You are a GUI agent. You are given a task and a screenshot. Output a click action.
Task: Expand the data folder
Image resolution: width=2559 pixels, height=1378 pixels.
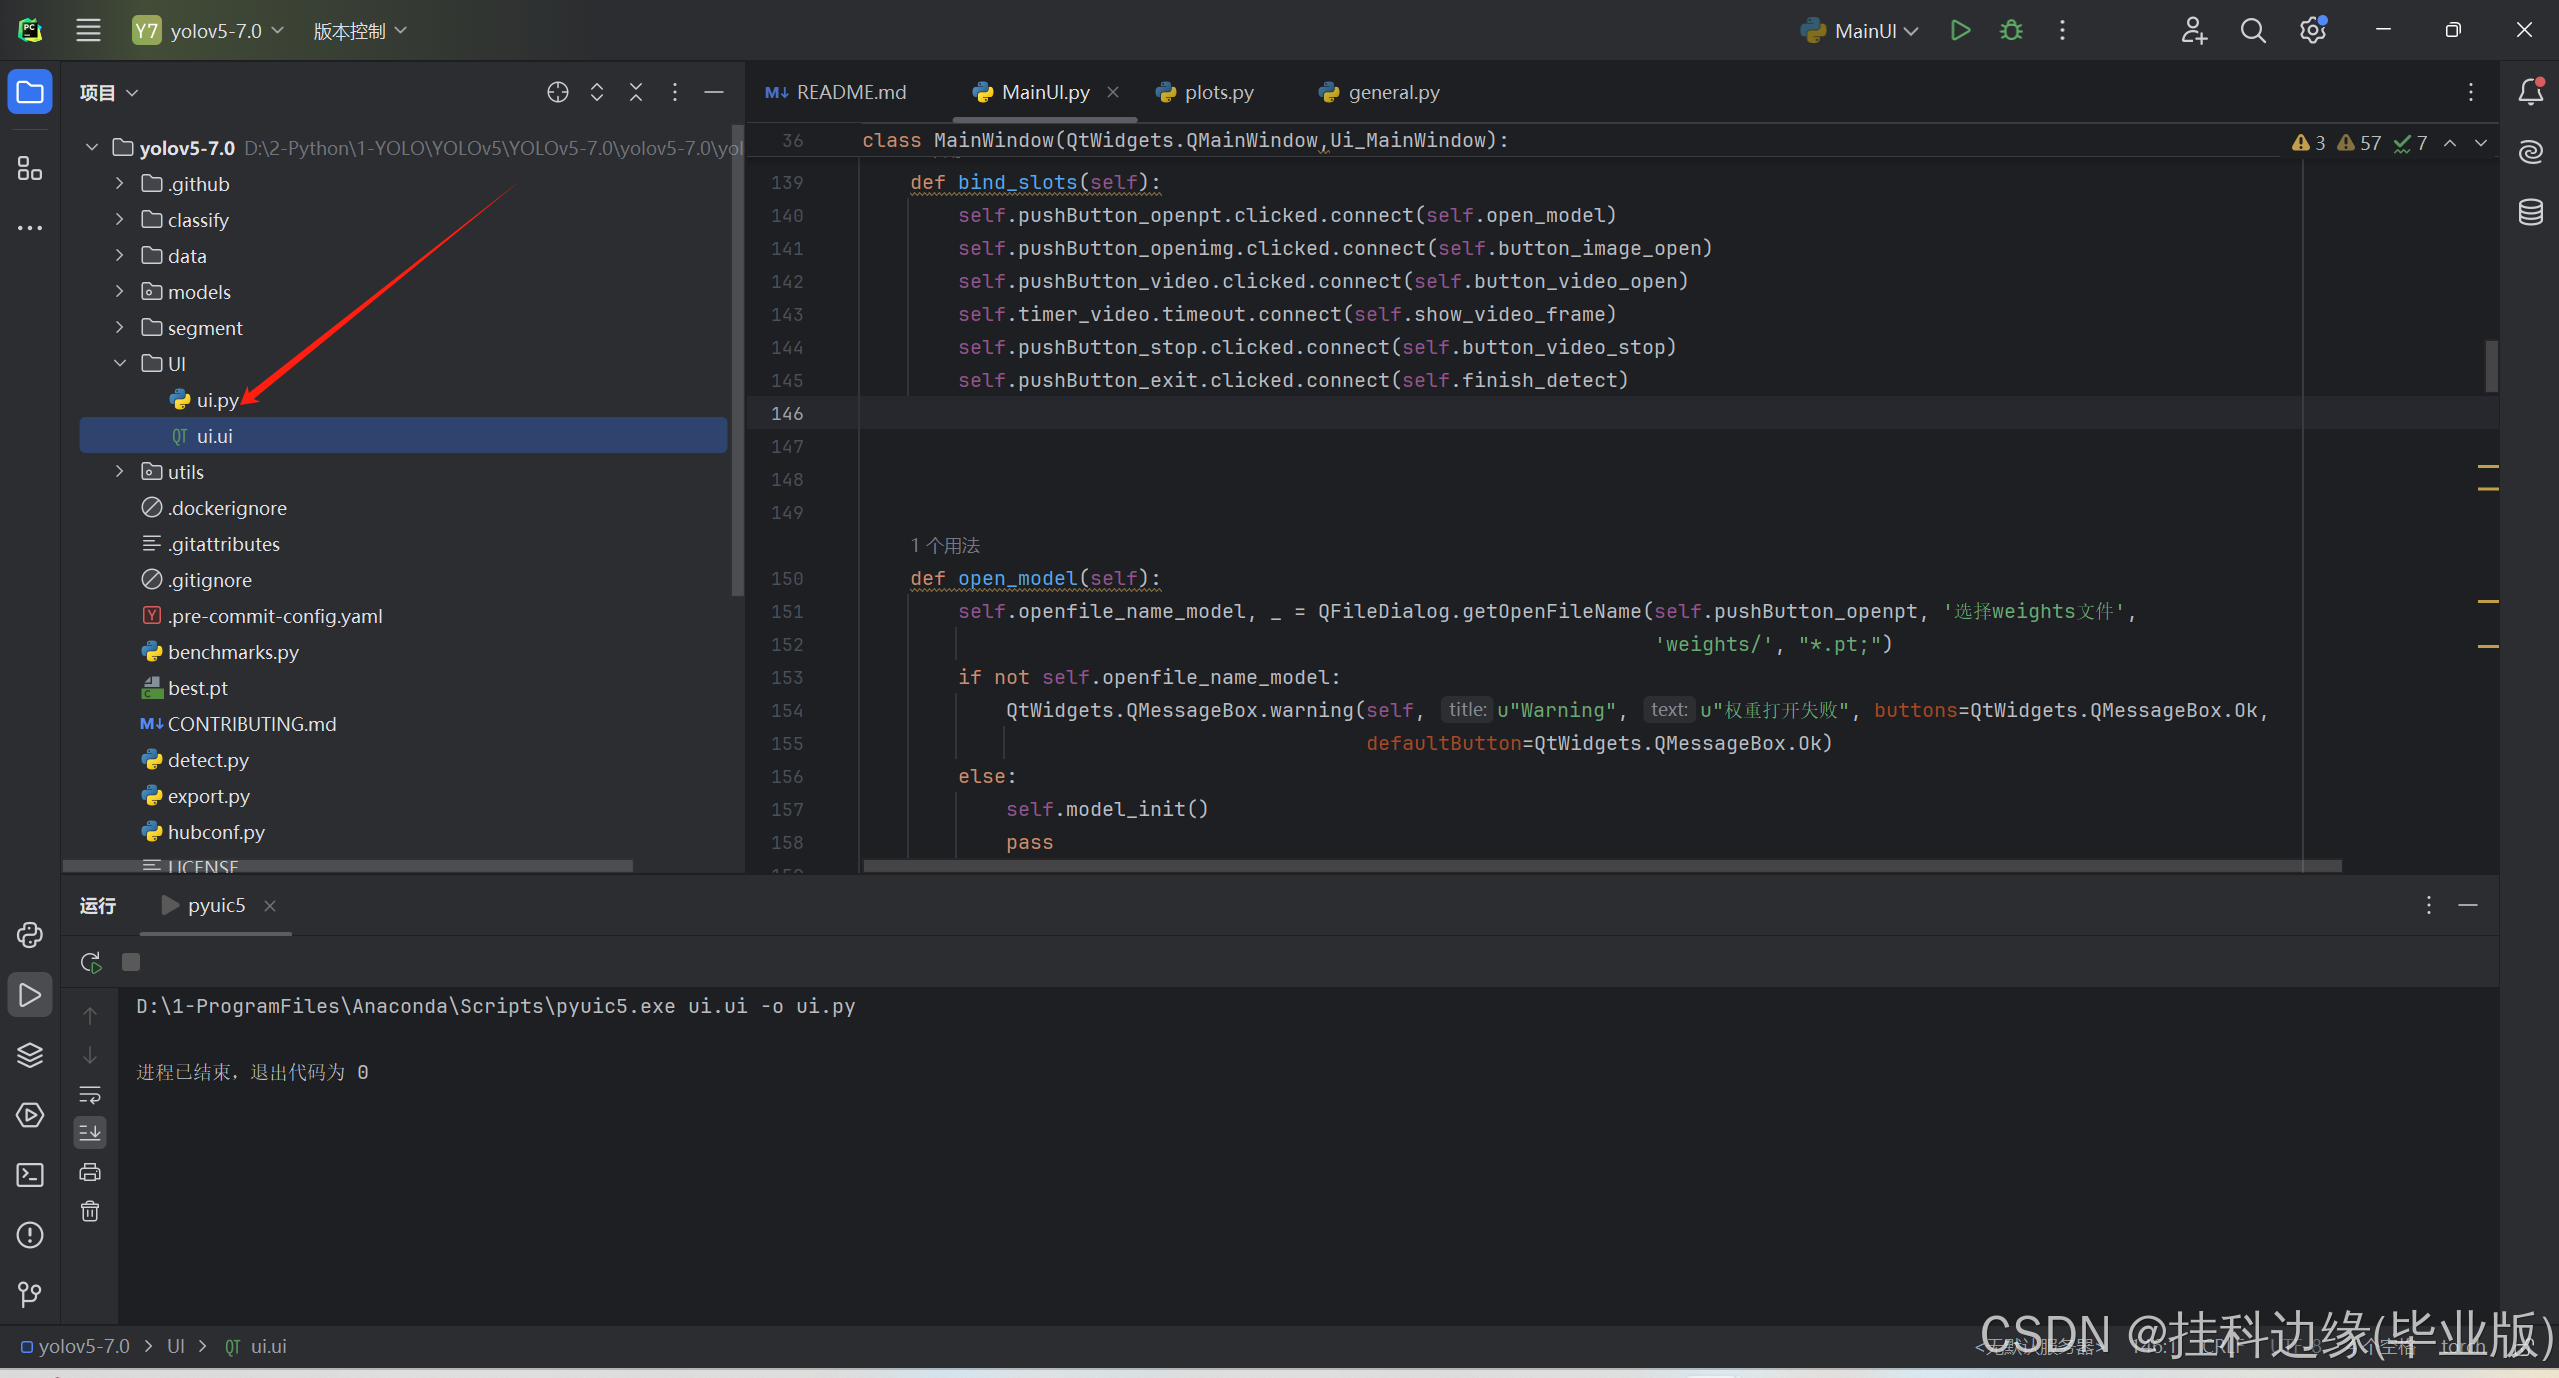120,256
